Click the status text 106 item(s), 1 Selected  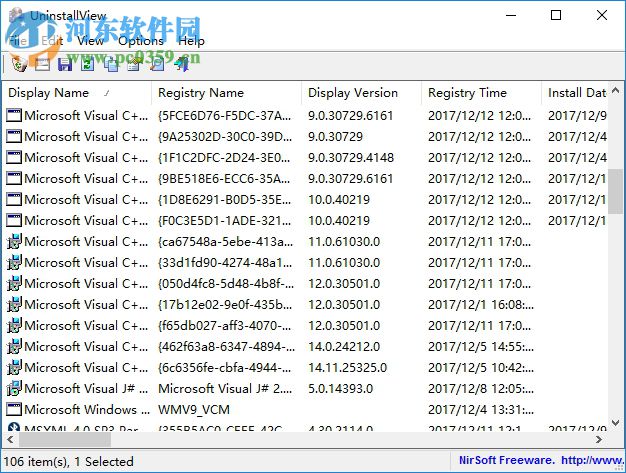69,461
